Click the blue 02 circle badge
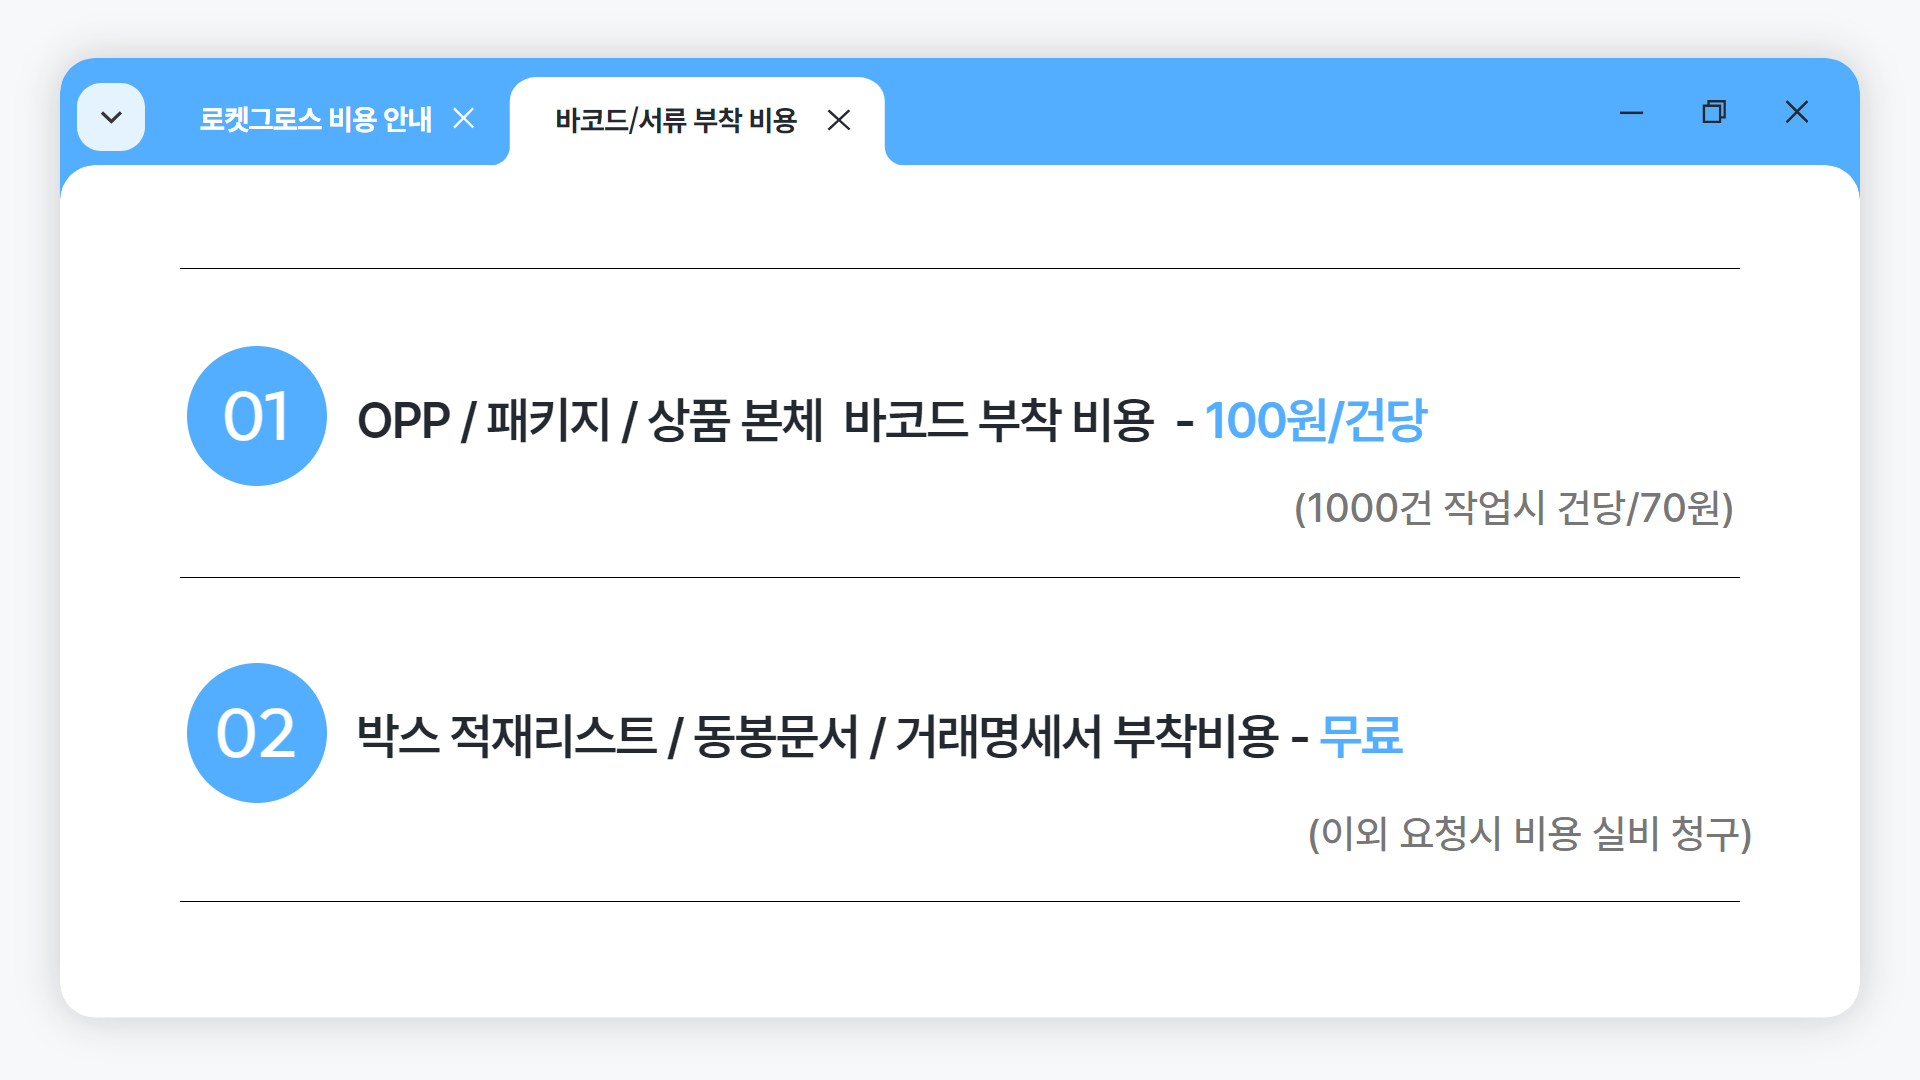The width and height of the screenshot is (1920, 1080). (257, 733)
